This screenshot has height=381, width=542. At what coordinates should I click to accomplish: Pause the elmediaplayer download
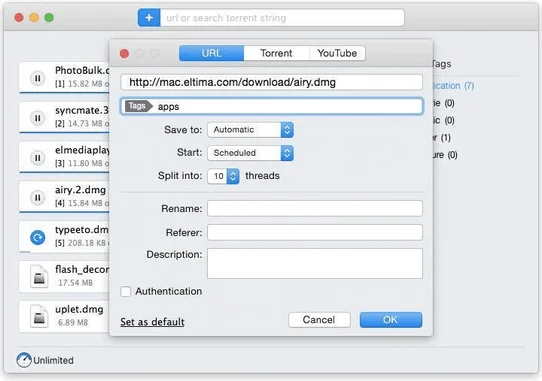[x=38, y=158]
